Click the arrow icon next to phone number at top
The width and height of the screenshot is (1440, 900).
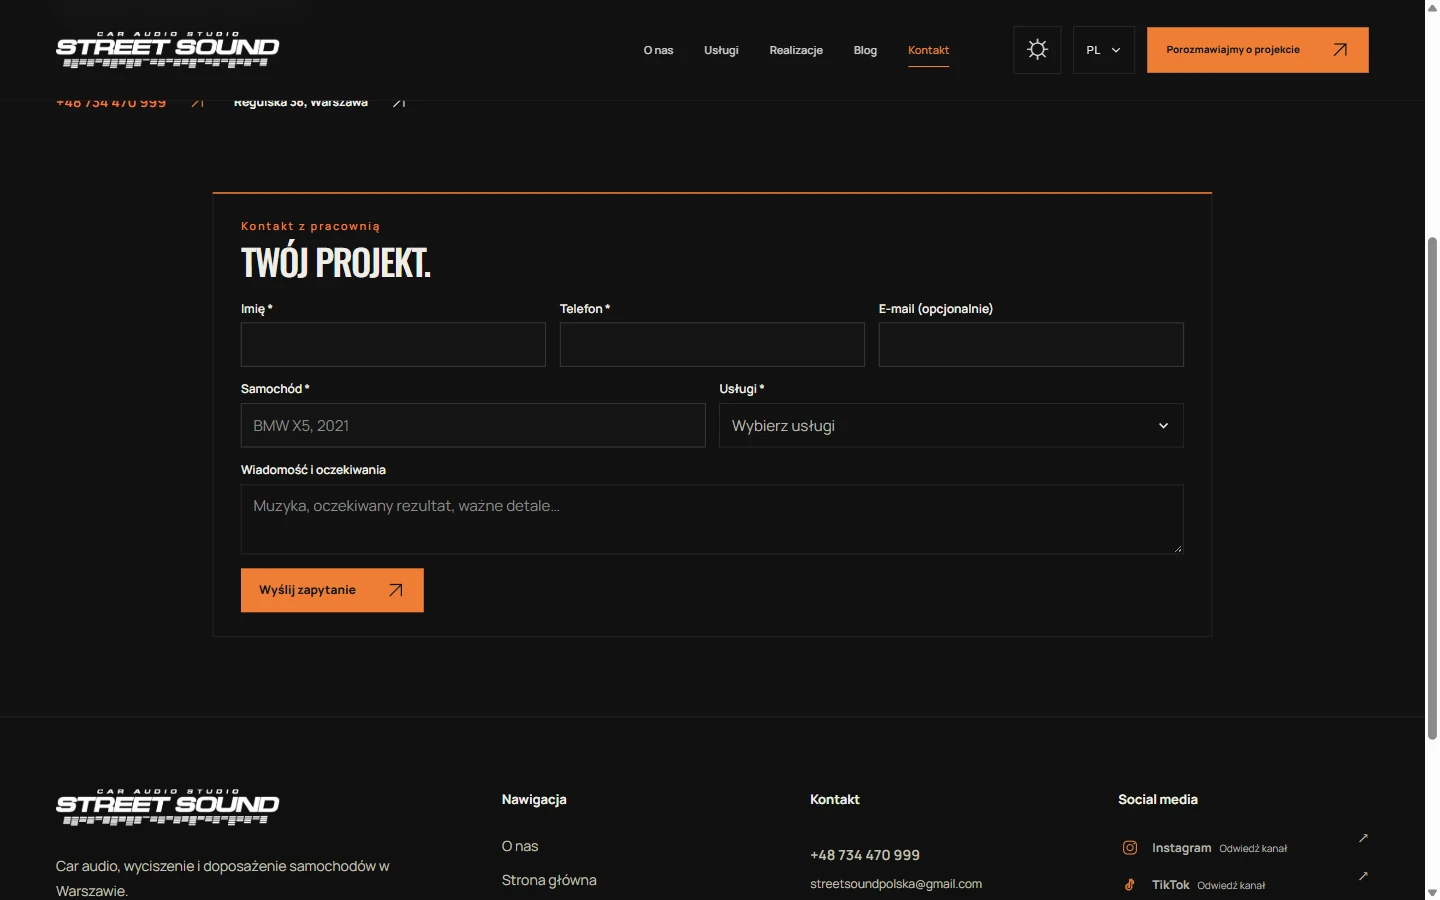[198, 102]
